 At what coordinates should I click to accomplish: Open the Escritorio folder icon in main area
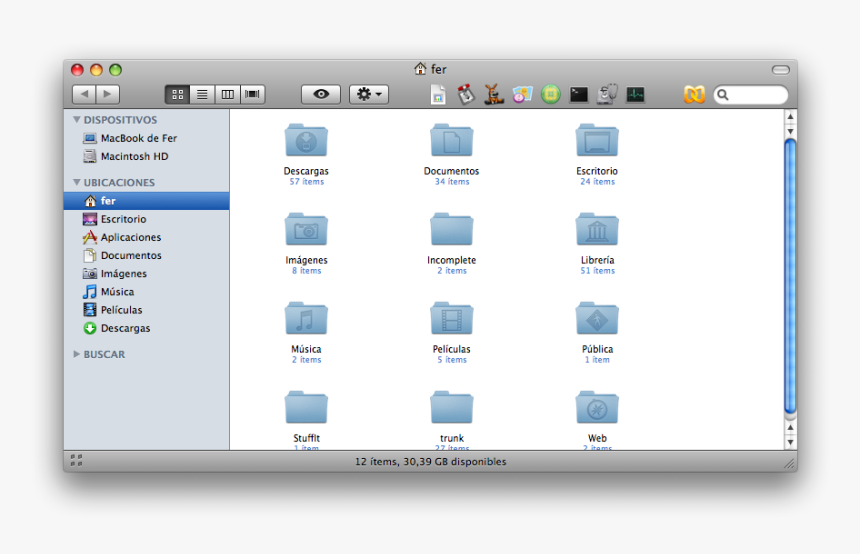pos(597,140)
